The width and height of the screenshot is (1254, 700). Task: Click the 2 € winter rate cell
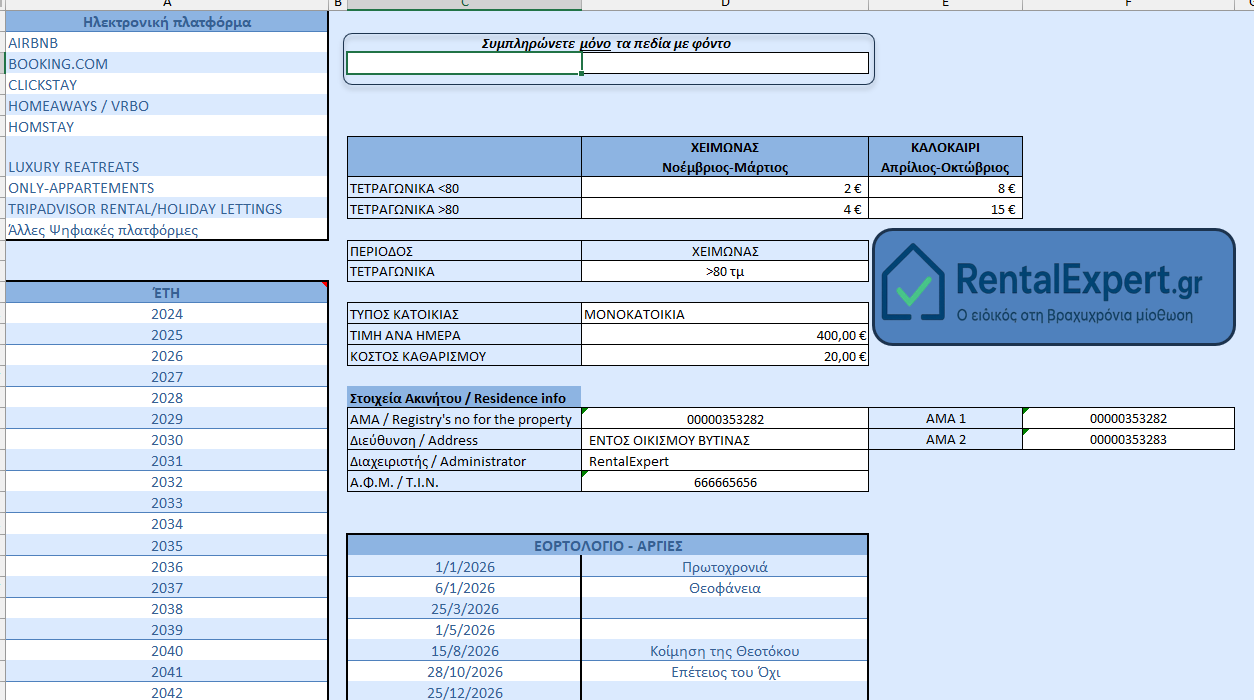[x=725, y=188]
